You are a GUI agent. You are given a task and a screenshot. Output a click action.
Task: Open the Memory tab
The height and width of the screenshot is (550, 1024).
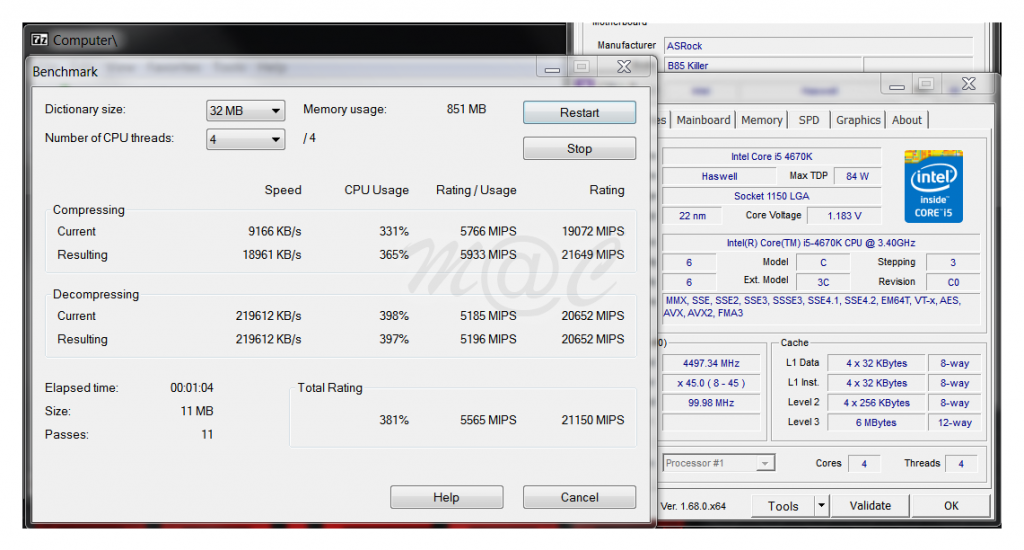point(761,120)
